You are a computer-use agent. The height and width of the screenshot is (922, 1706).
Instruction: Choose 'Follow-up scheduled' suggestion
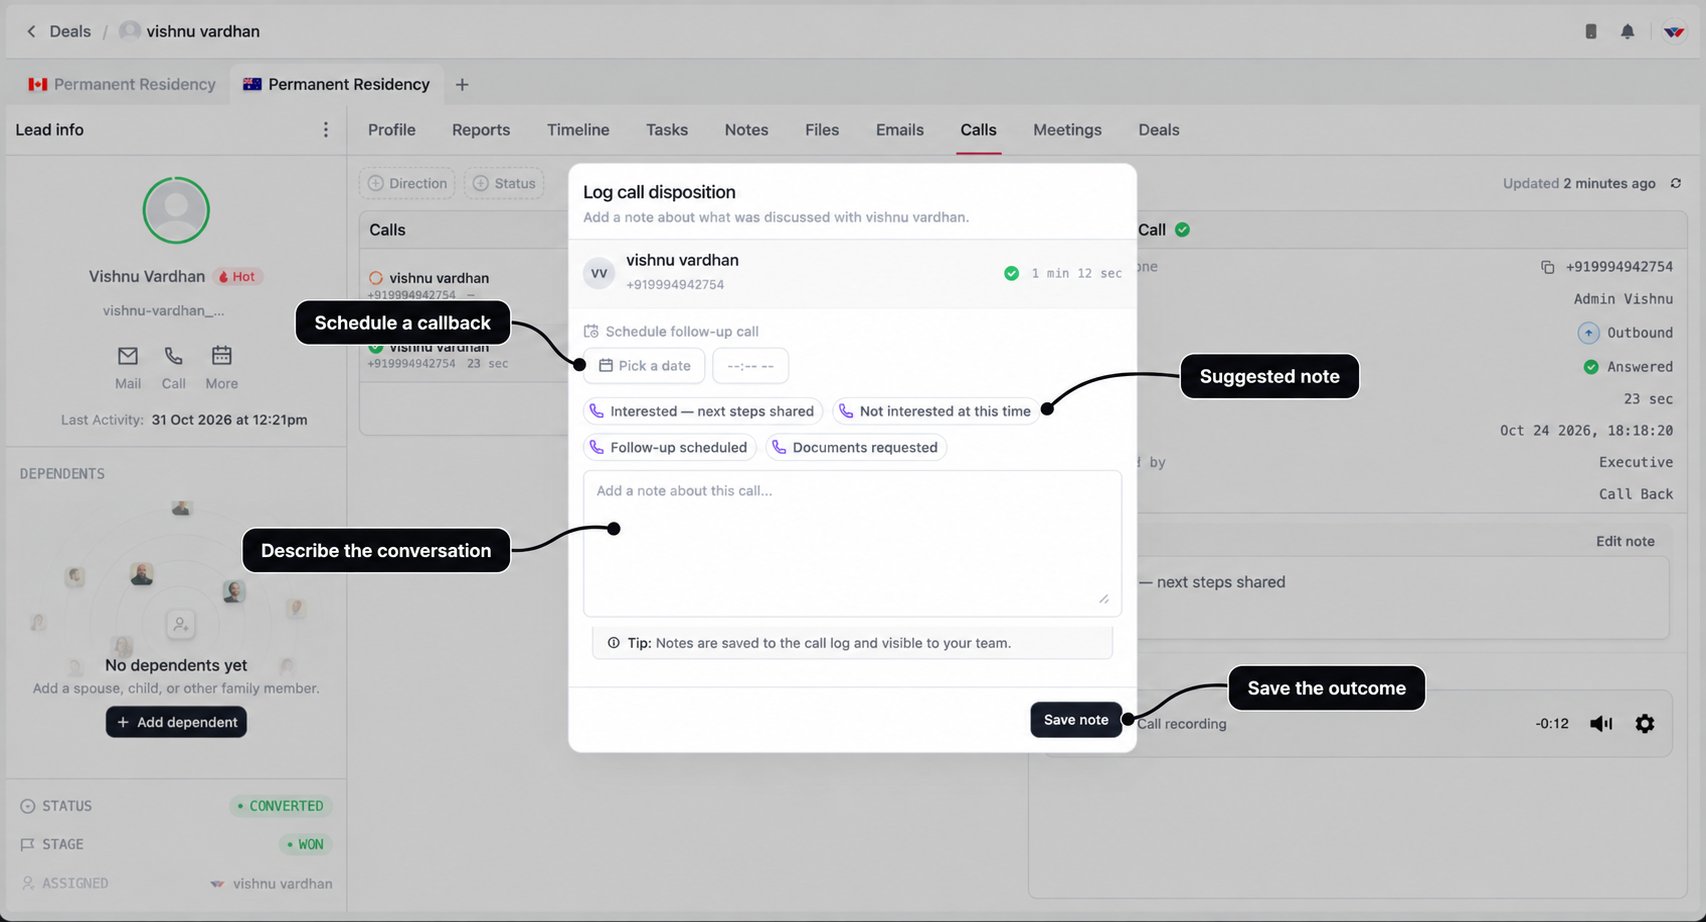(x=670, y=447)
